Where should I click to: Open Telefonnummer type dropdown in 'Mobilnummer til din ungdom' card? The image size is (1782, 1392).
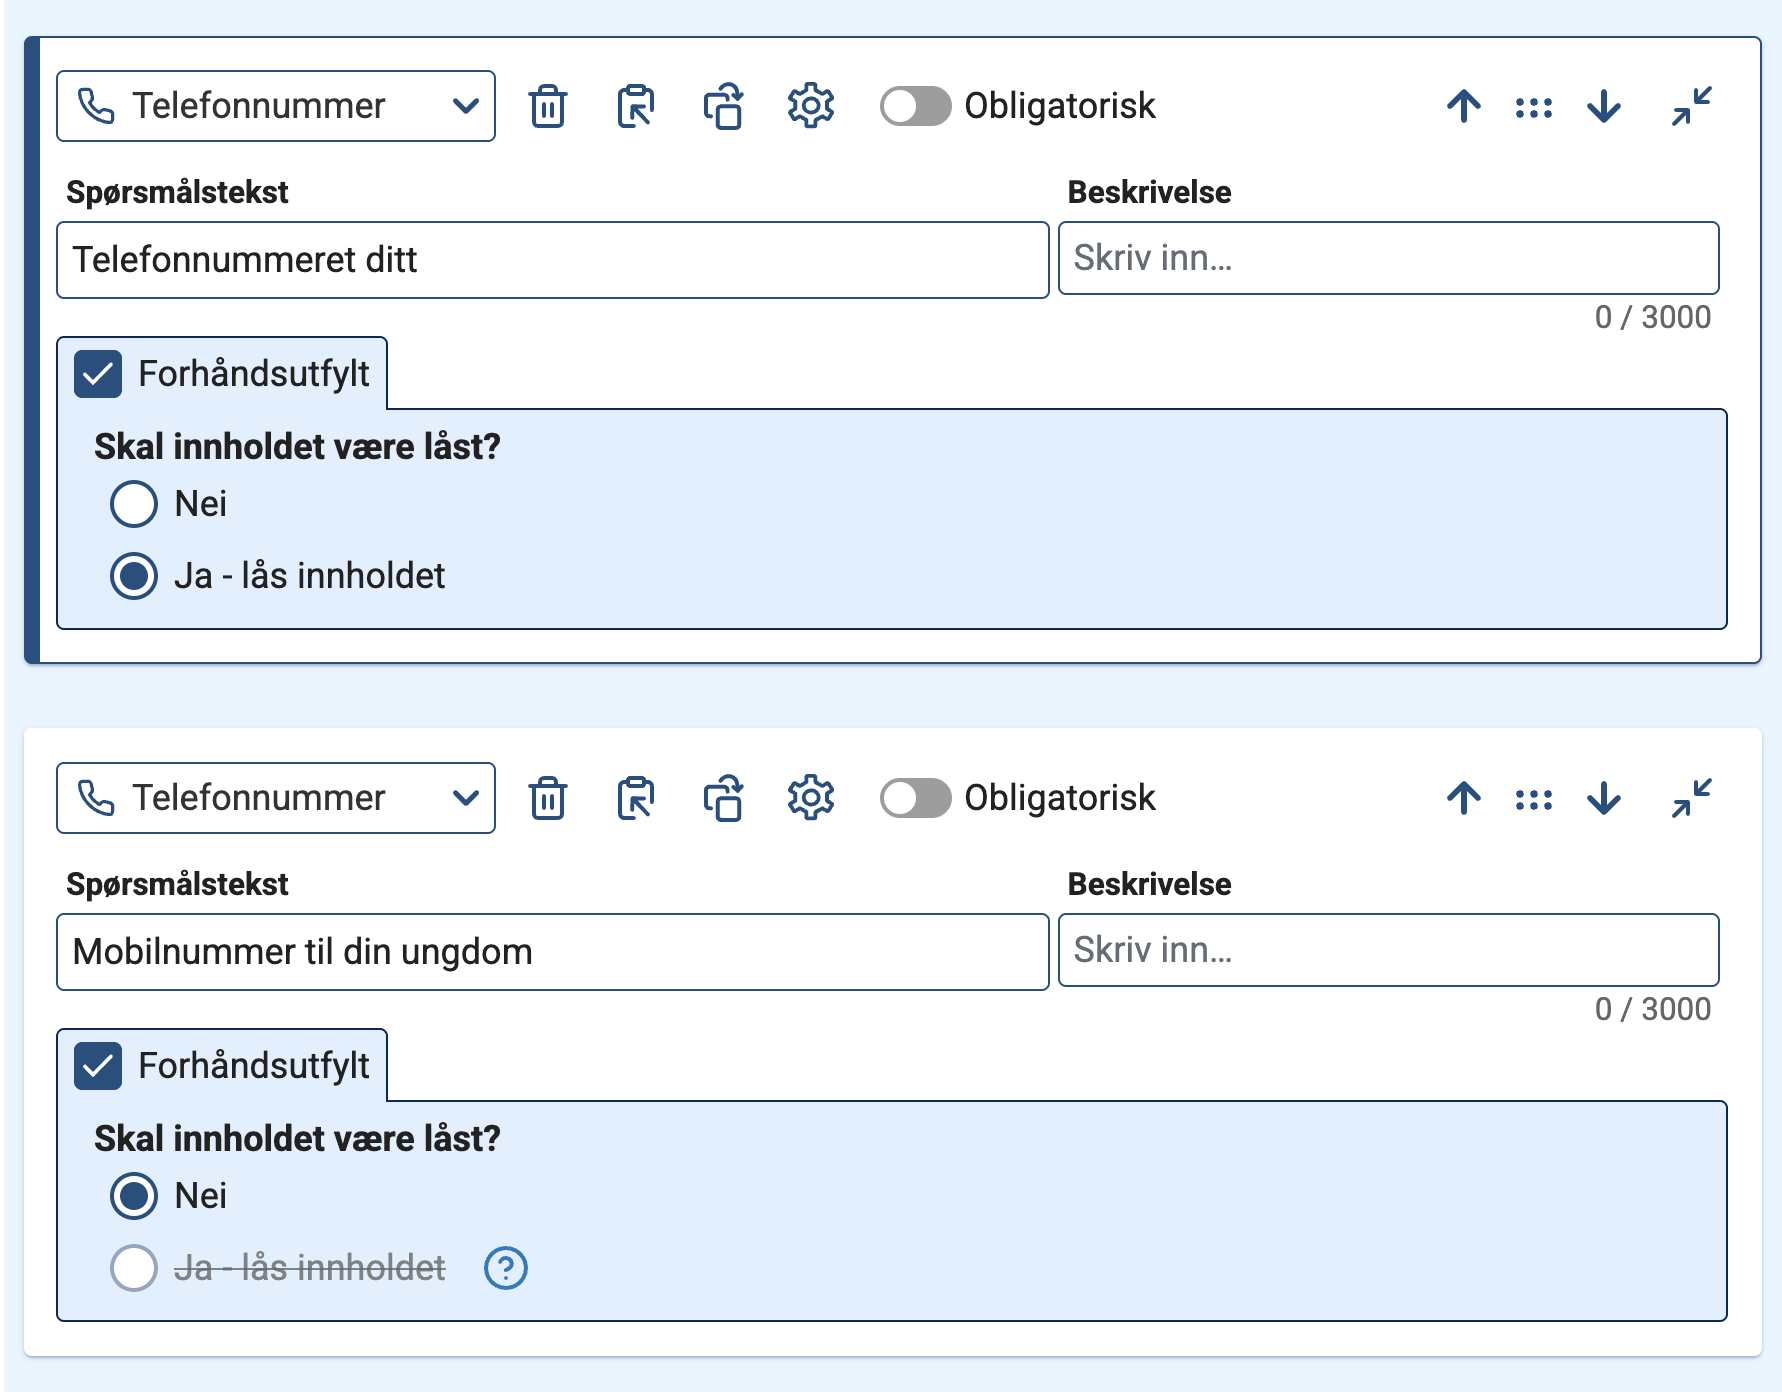276,798
